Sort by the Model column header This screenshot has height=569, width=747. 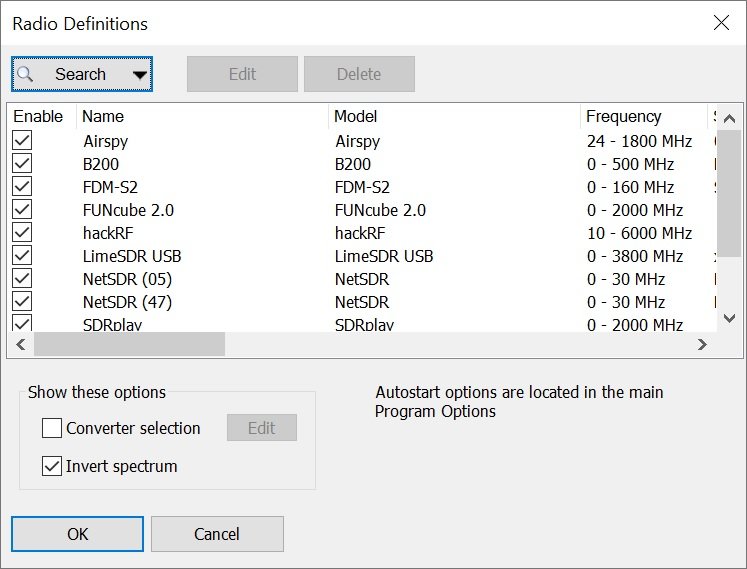(x=454, y=116)
